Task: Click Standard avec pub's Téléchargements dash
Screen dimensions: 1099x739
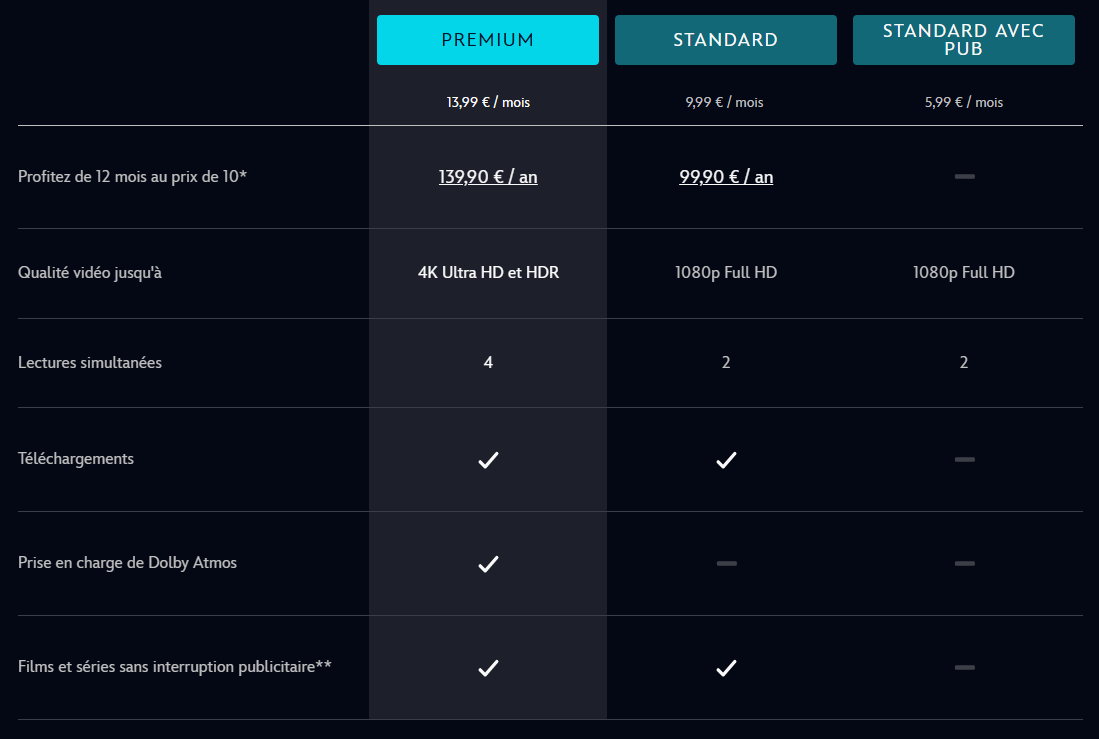Action: pyautogui.click(x=964, y=459)
